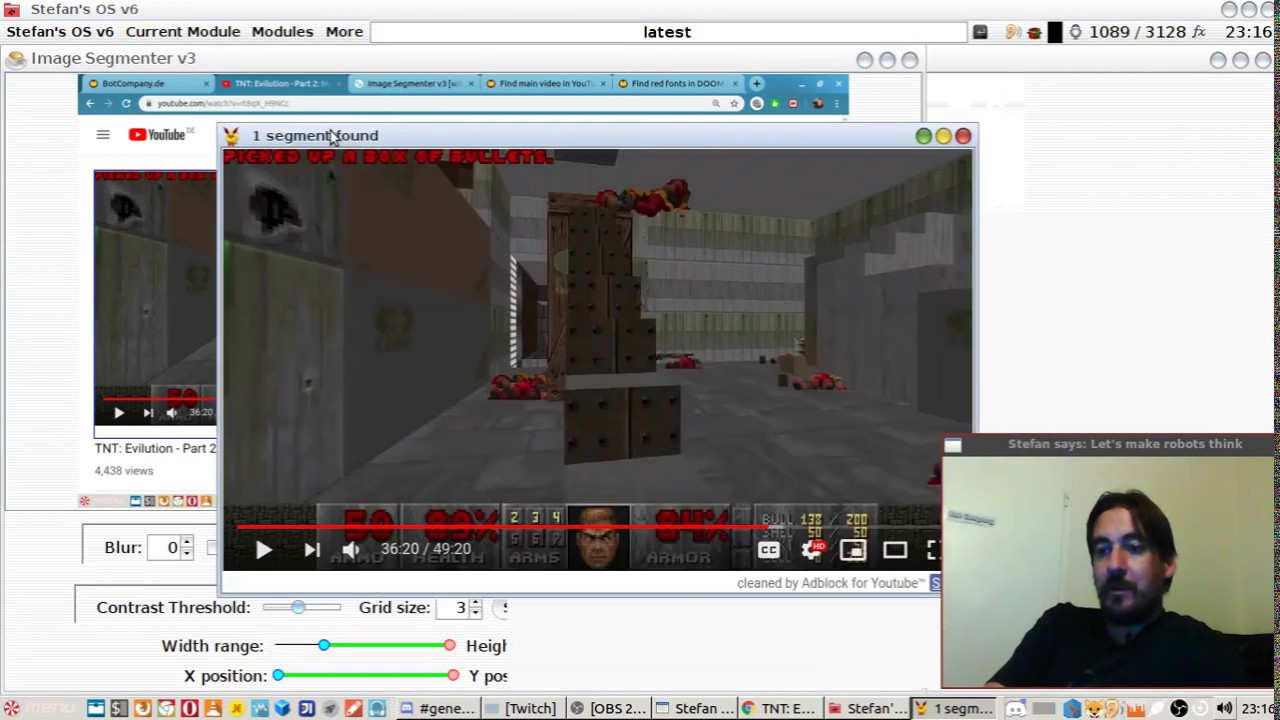Click the volume speaker in system tray
This screenshot has height=720, width=1280.
click(x=1225, y=709)
